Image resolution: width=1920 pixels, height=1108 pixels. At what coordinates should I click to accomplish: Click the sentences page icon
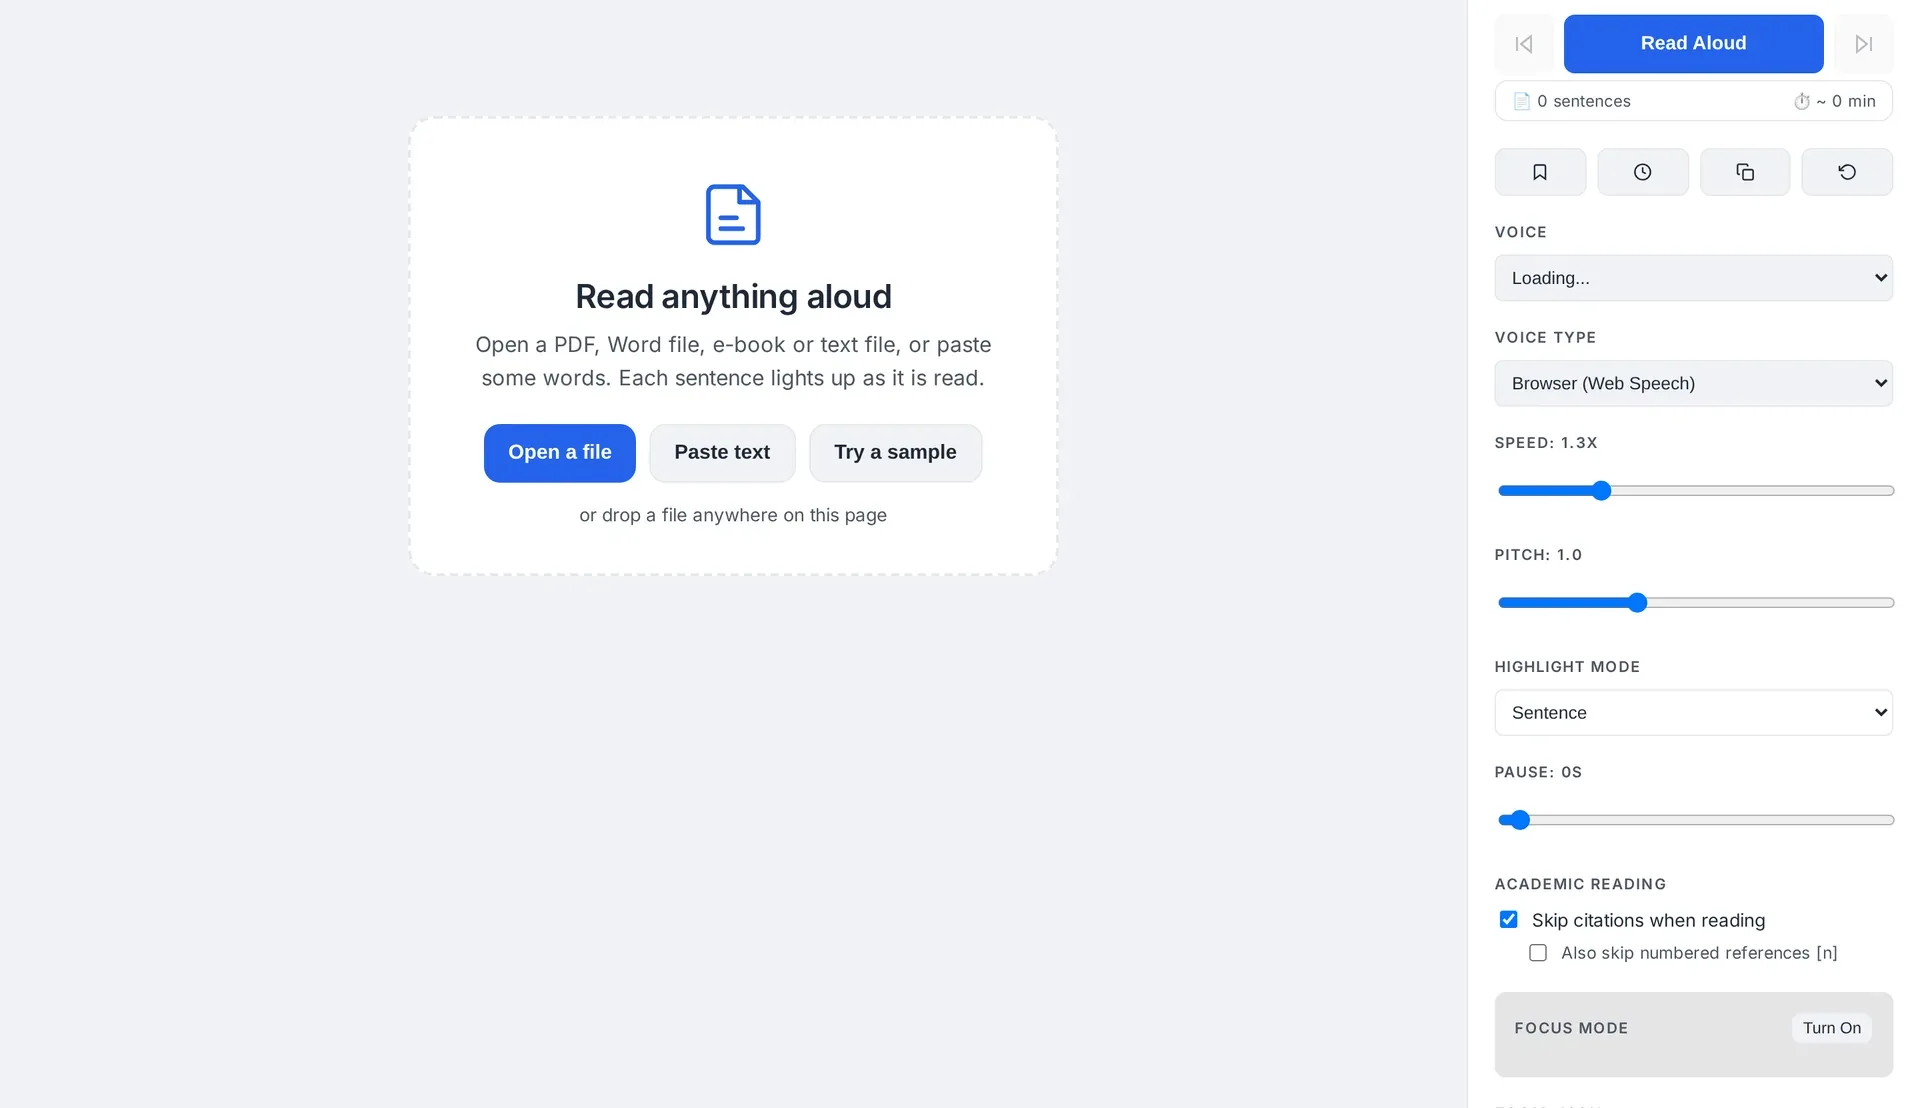(x=1521, y=101)
